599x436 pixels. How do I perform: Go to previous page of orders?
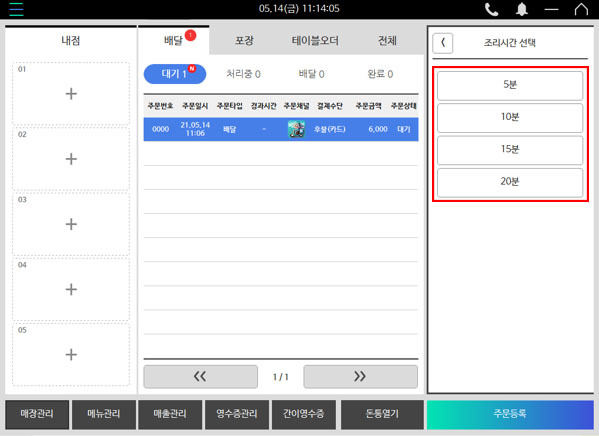pos(201,377)
